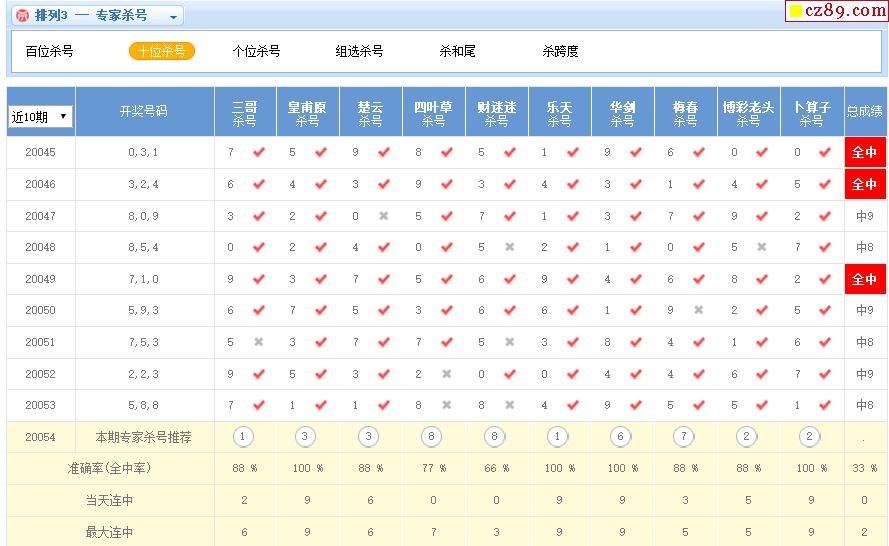
Task: Click the circled 1 under 乐天 in row 20054
Action: [557, 437]
